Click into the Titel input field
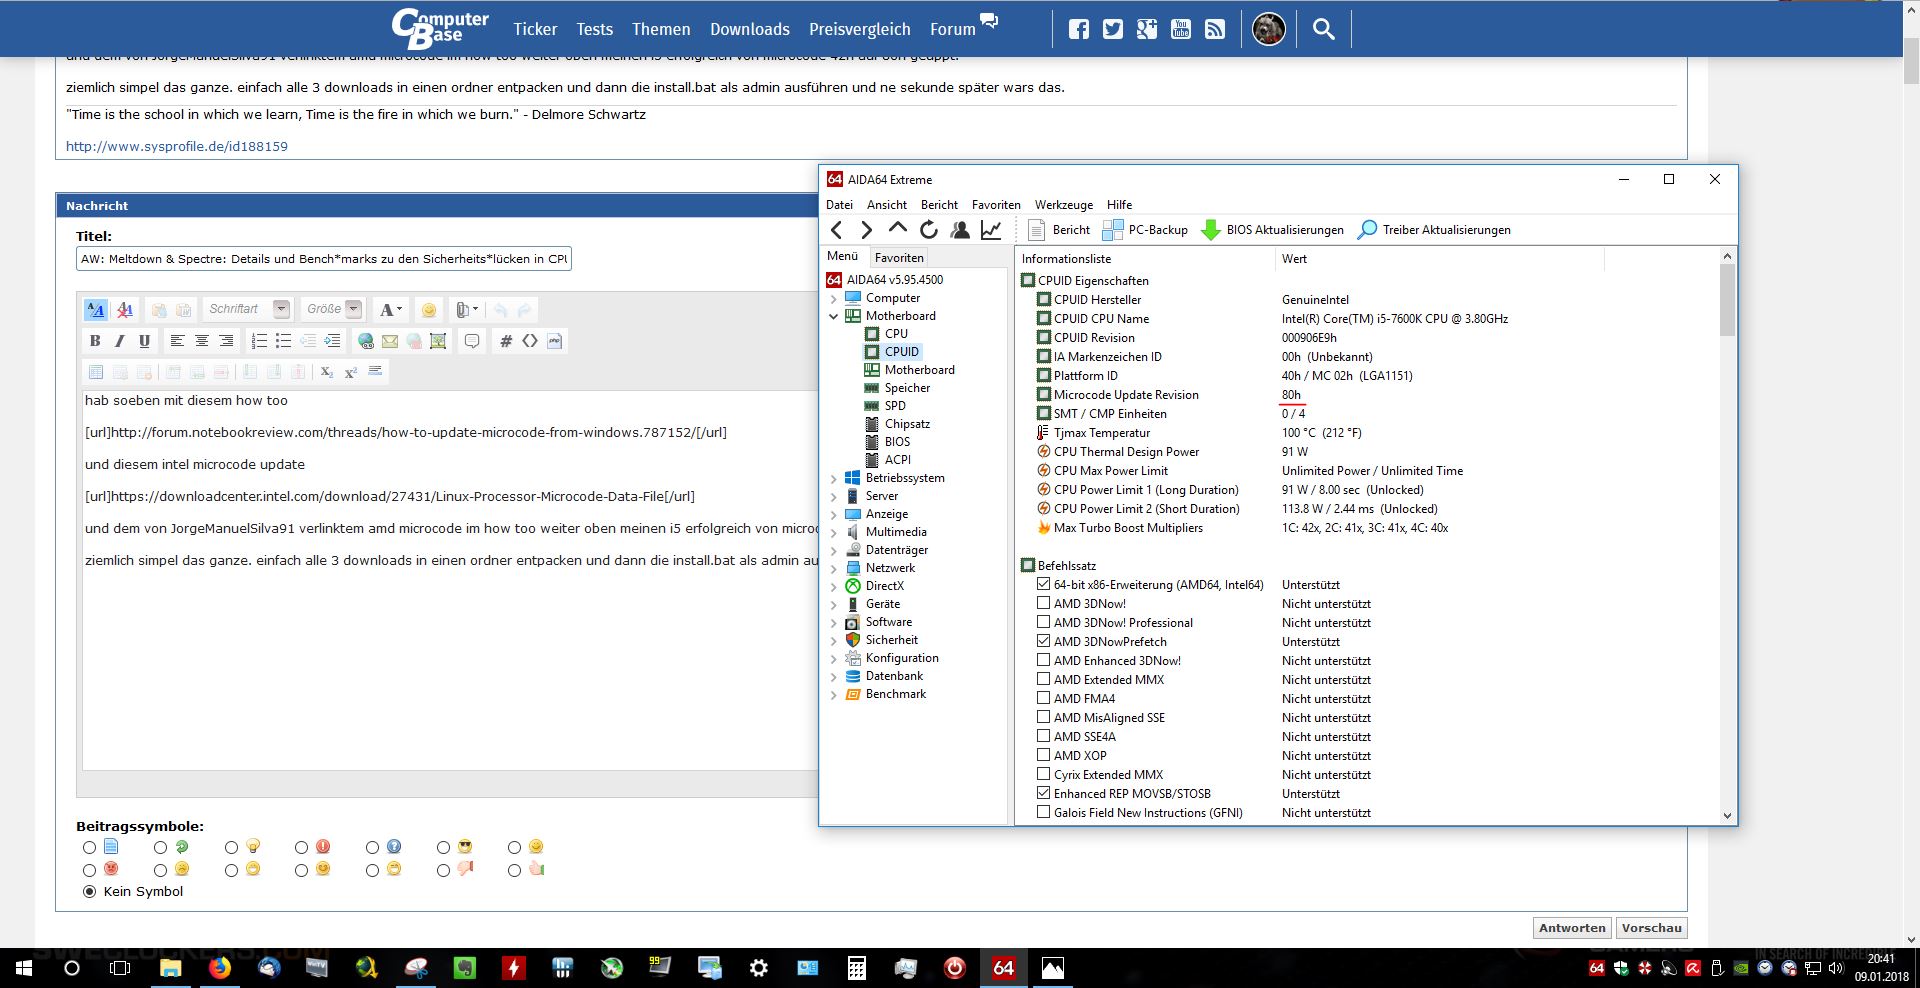This screenshot has height=988, width=1920. [324, 259]
